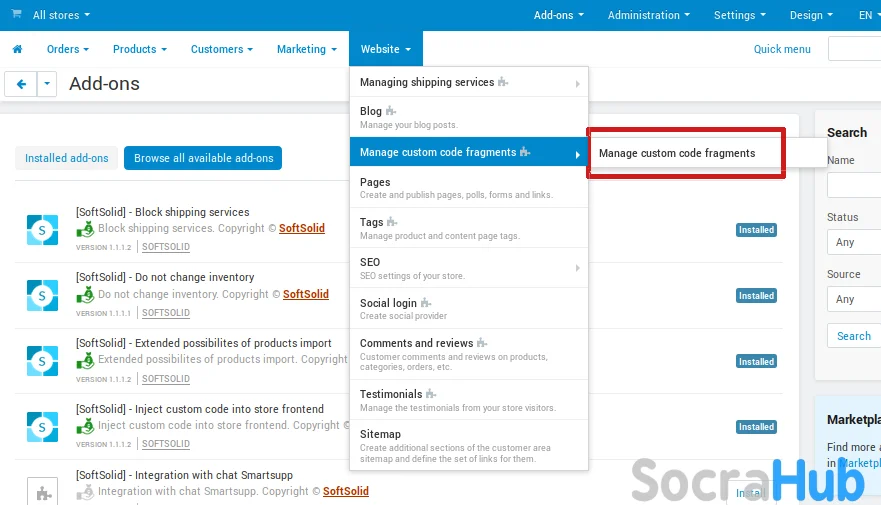The width and height of the screenshot is (881, 505).
Task: Open the Testimonials menu entry
Action: tap(469, 400)
